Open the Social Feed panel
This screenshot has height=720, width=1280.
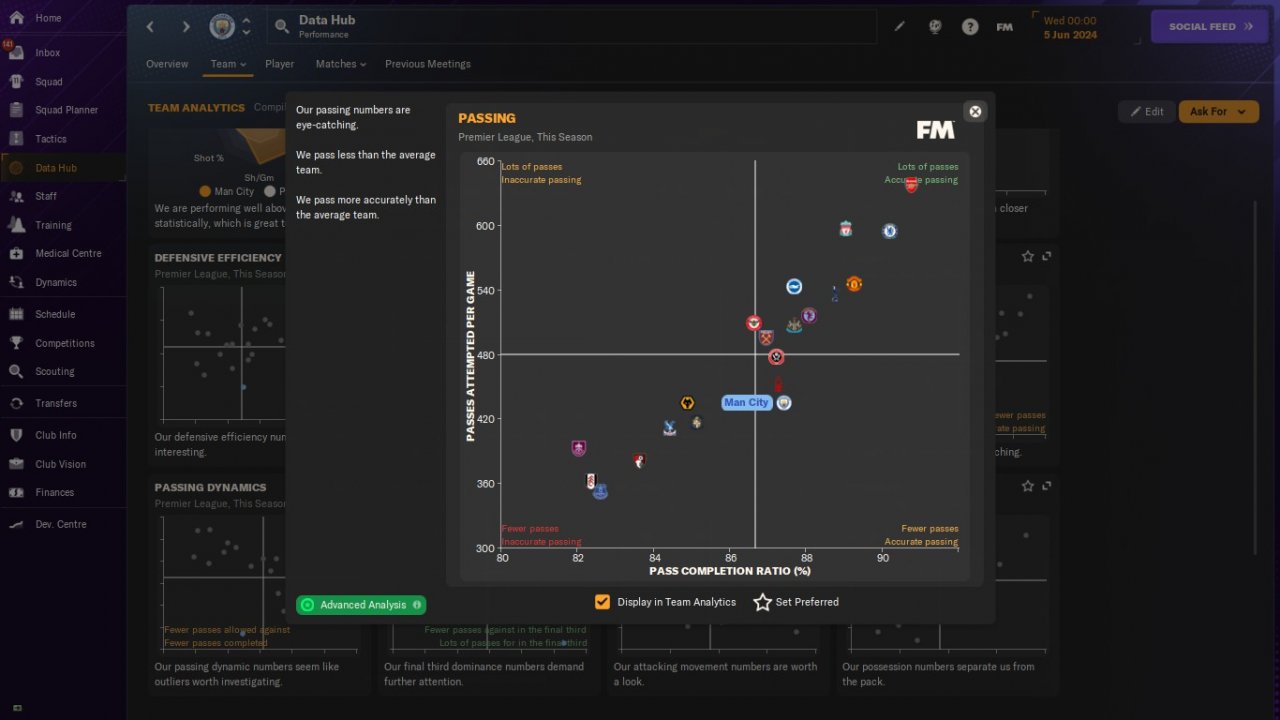(x=1211, y=27)
